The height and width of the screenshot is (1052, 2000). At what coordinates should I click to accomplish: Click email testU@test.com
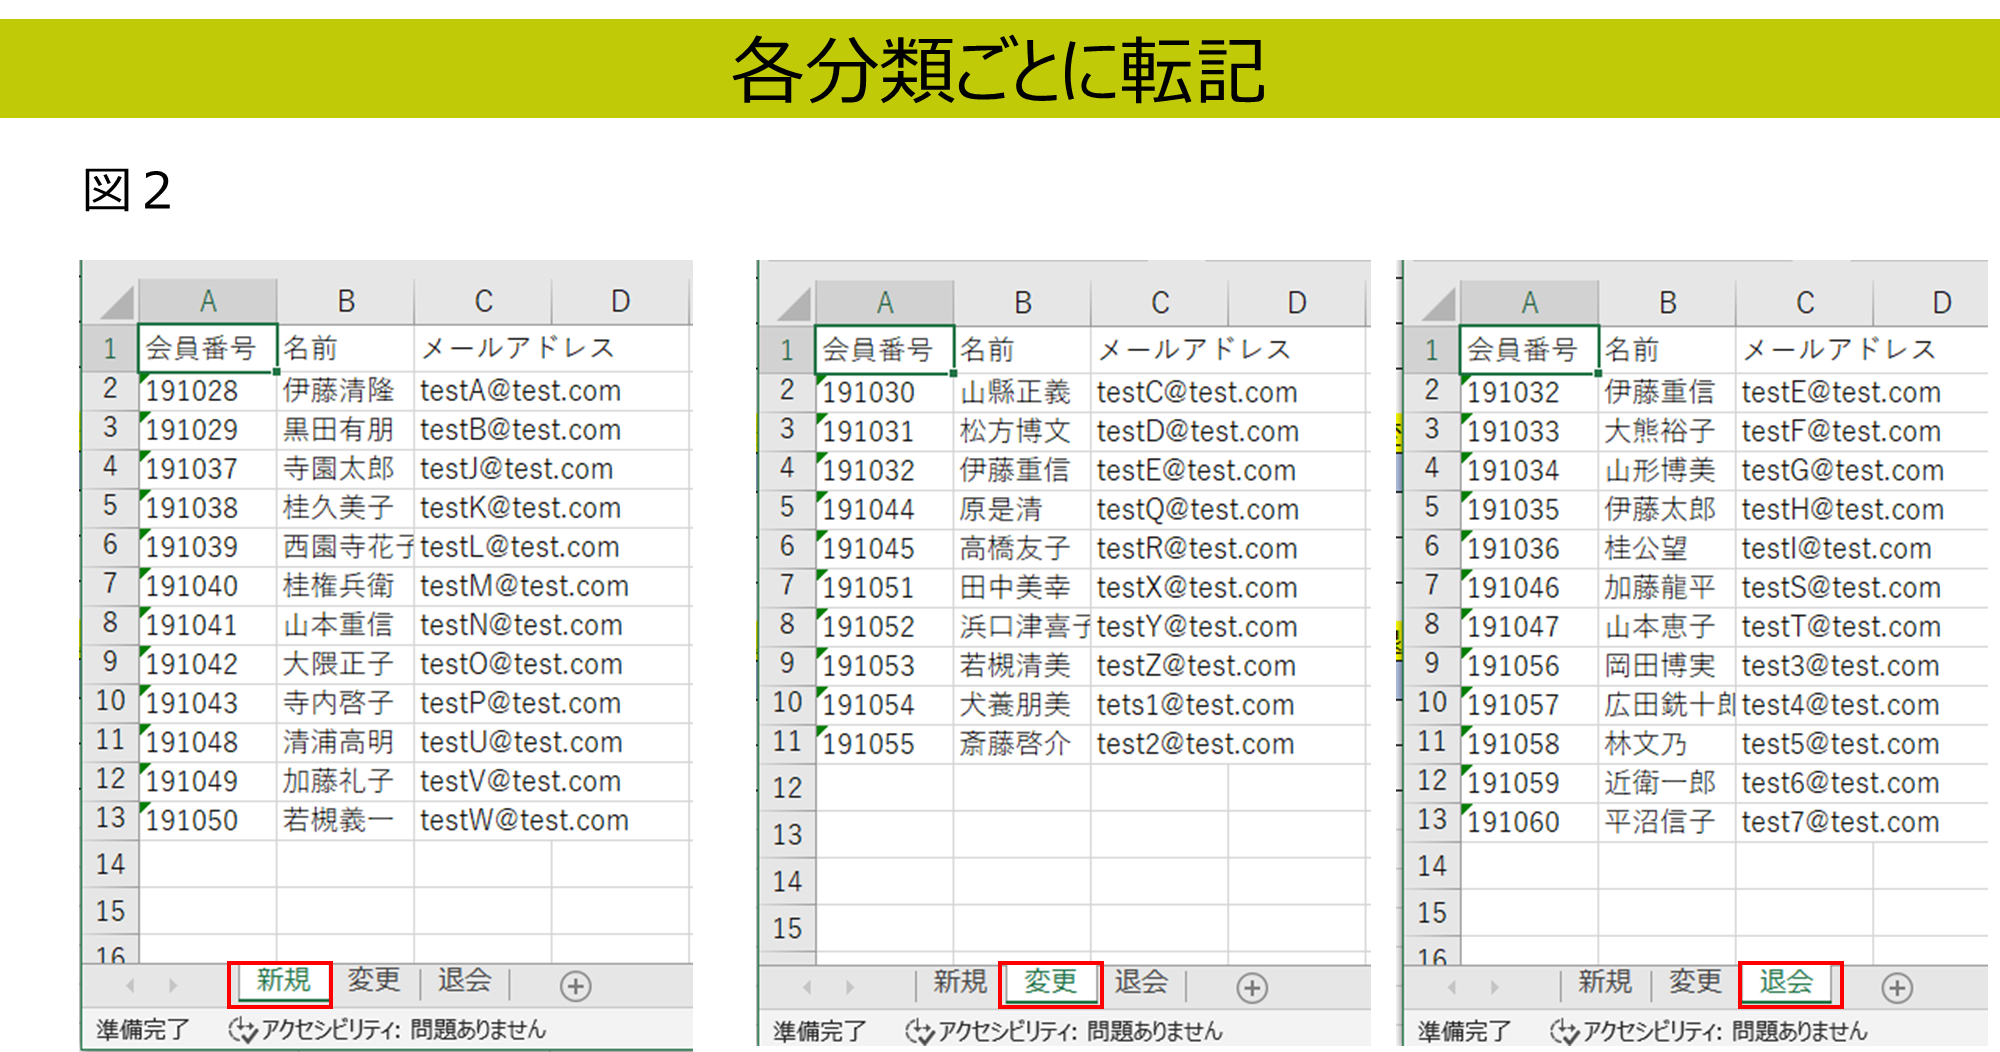pos(520,742)
